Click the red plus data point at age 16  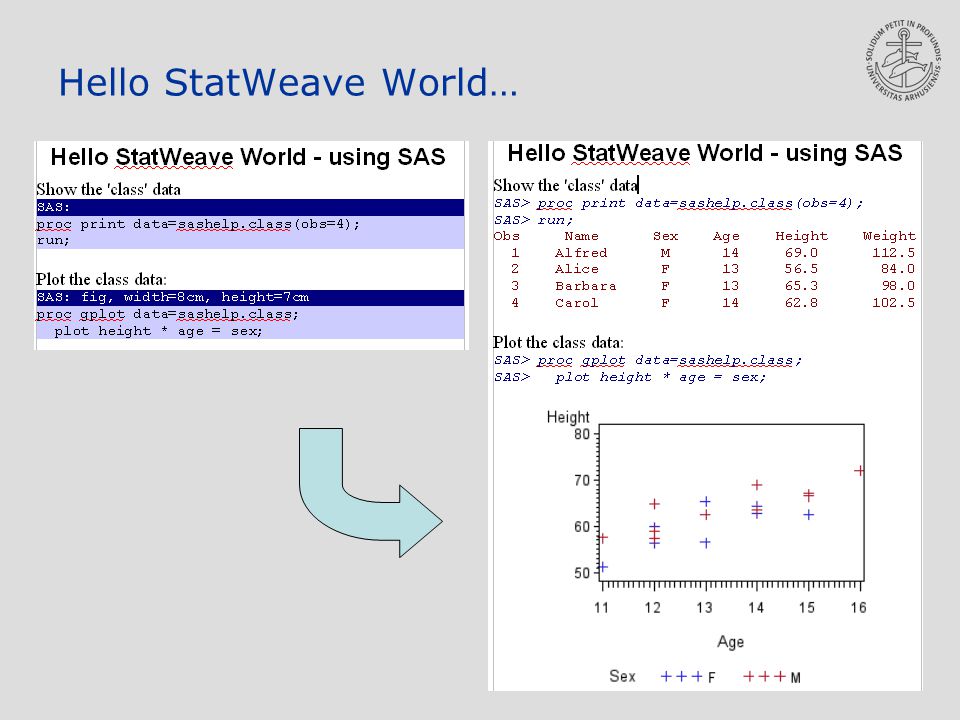tap(859, 471)
